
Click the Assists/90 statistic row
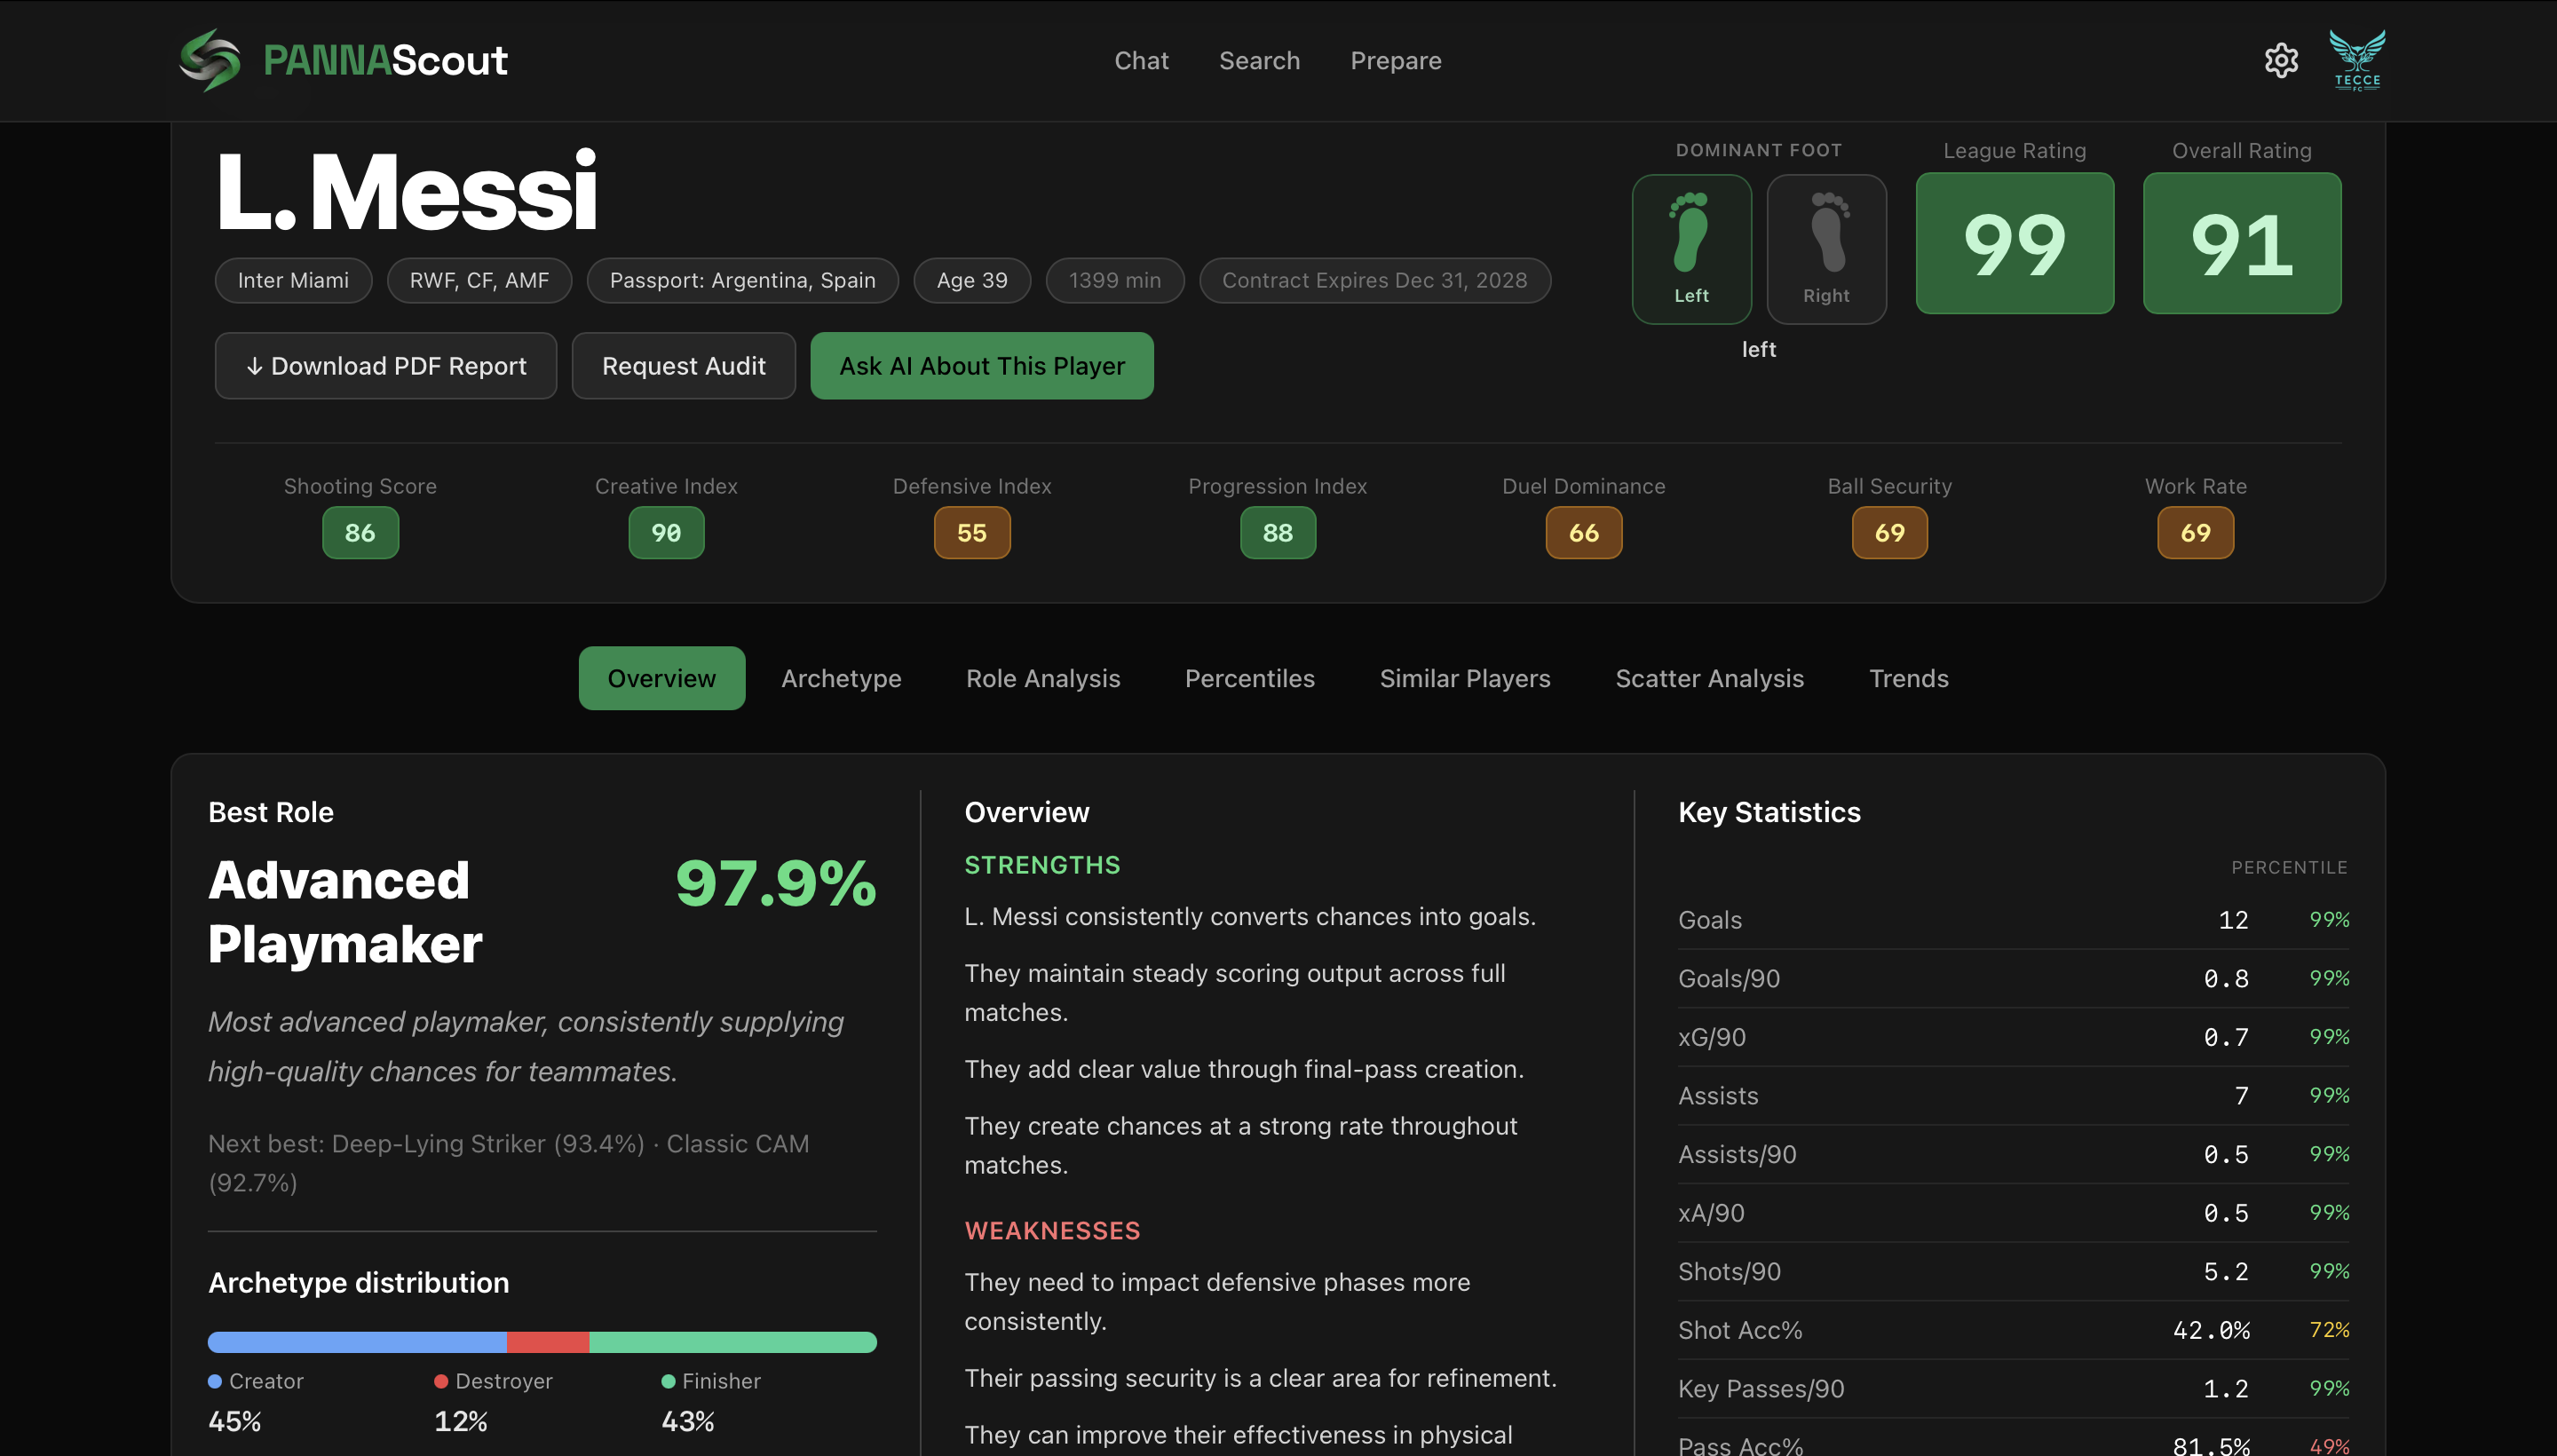coord(2013,1155)
